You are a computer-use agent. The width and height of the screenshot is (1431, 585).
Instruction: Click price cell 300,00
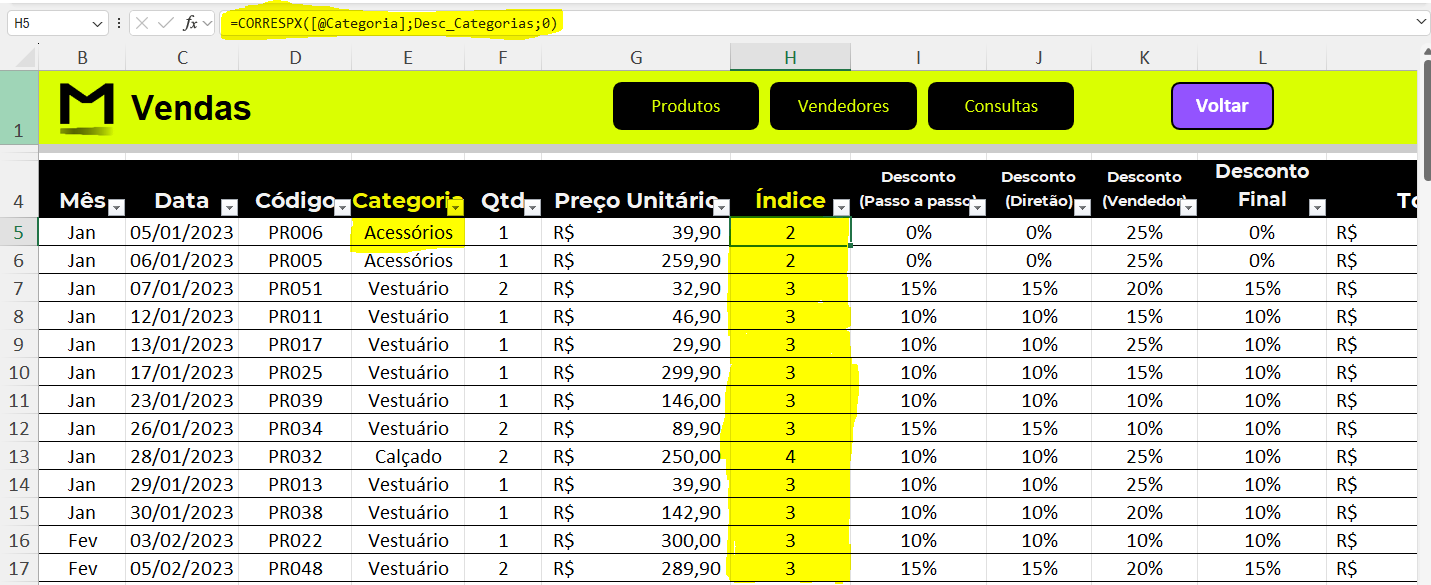point(636,540)
